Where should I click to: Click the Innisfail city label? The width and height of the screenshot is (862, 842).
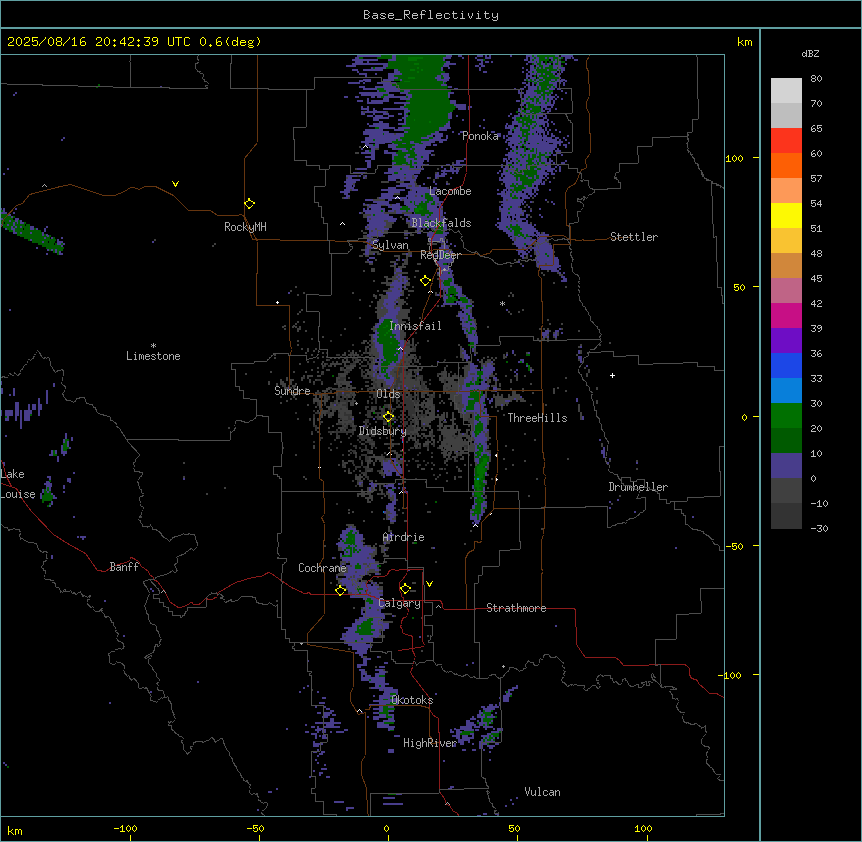pos(415,326)
